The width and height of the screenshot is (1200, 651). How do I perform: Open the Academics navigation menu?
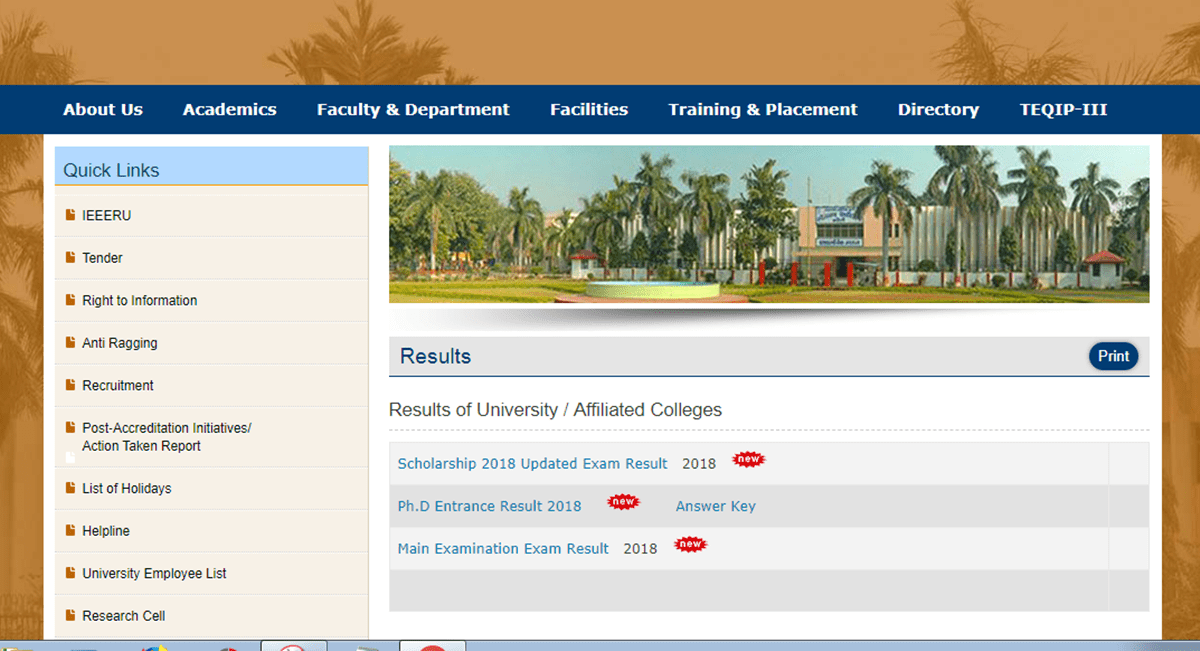coord(229,110)
